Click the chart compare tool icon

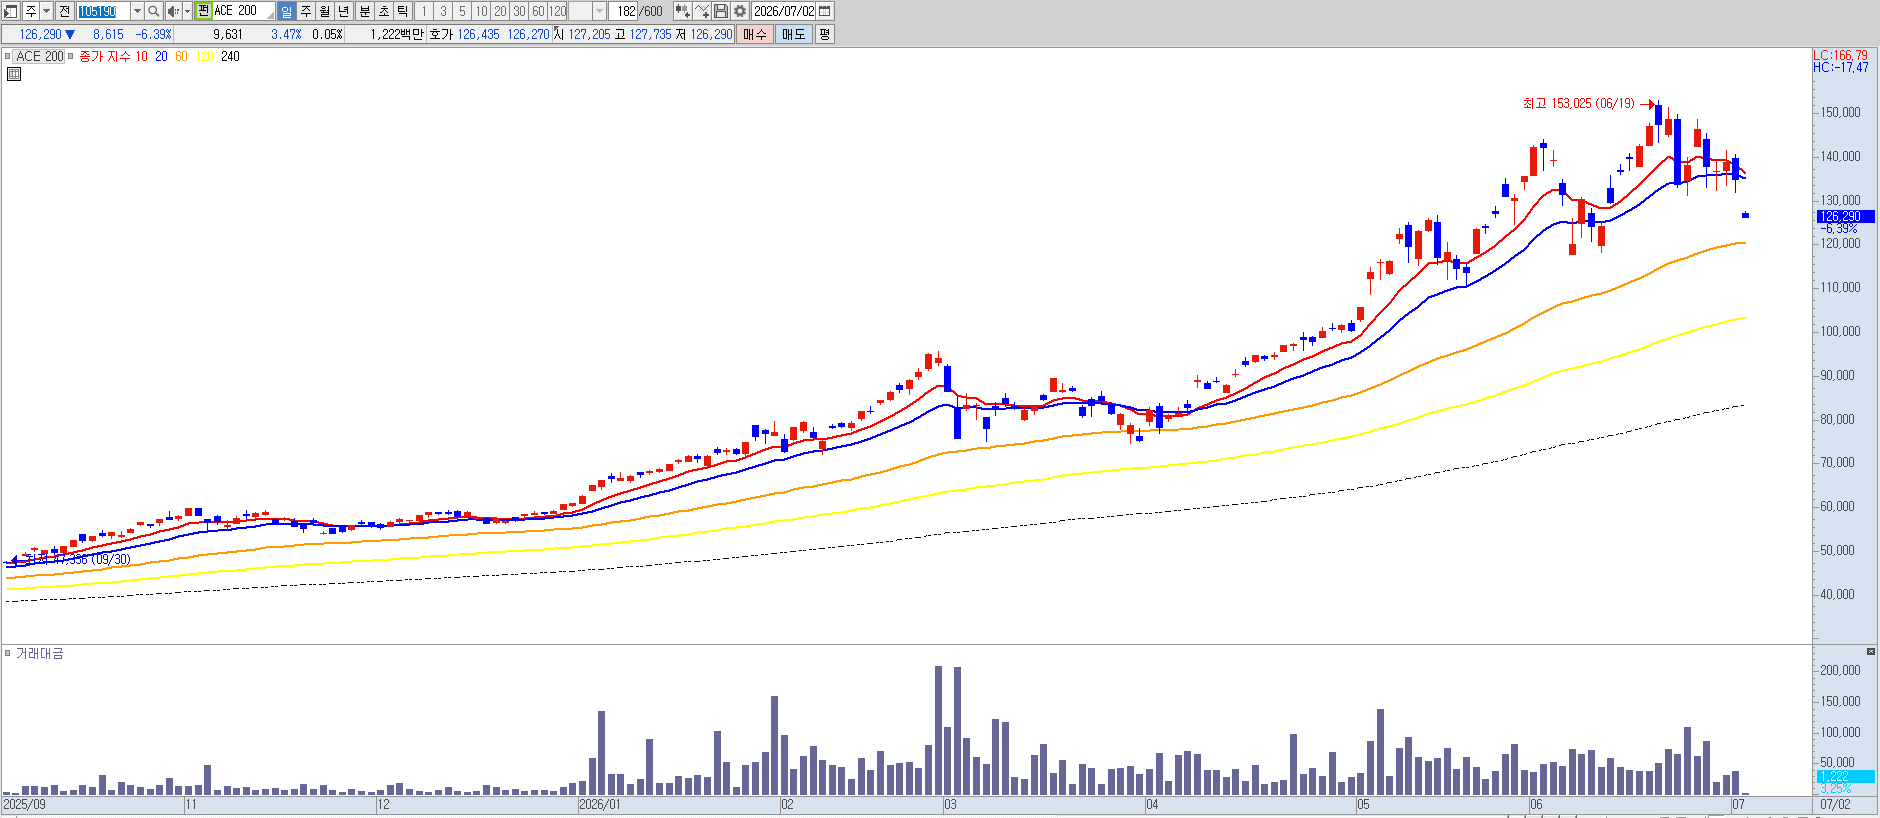682,11
